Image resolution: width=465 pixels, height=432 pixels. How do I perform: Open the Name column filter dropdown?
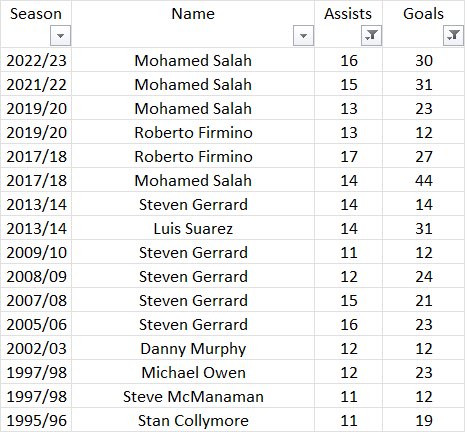click(x=303, y=35)
